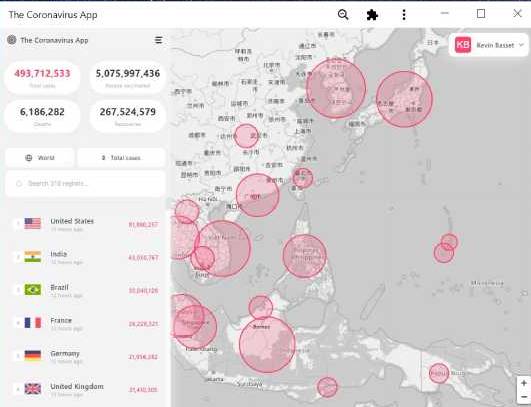
Task: Click the recoveries card 267,524,579
Action: click(x=128, y=116)
